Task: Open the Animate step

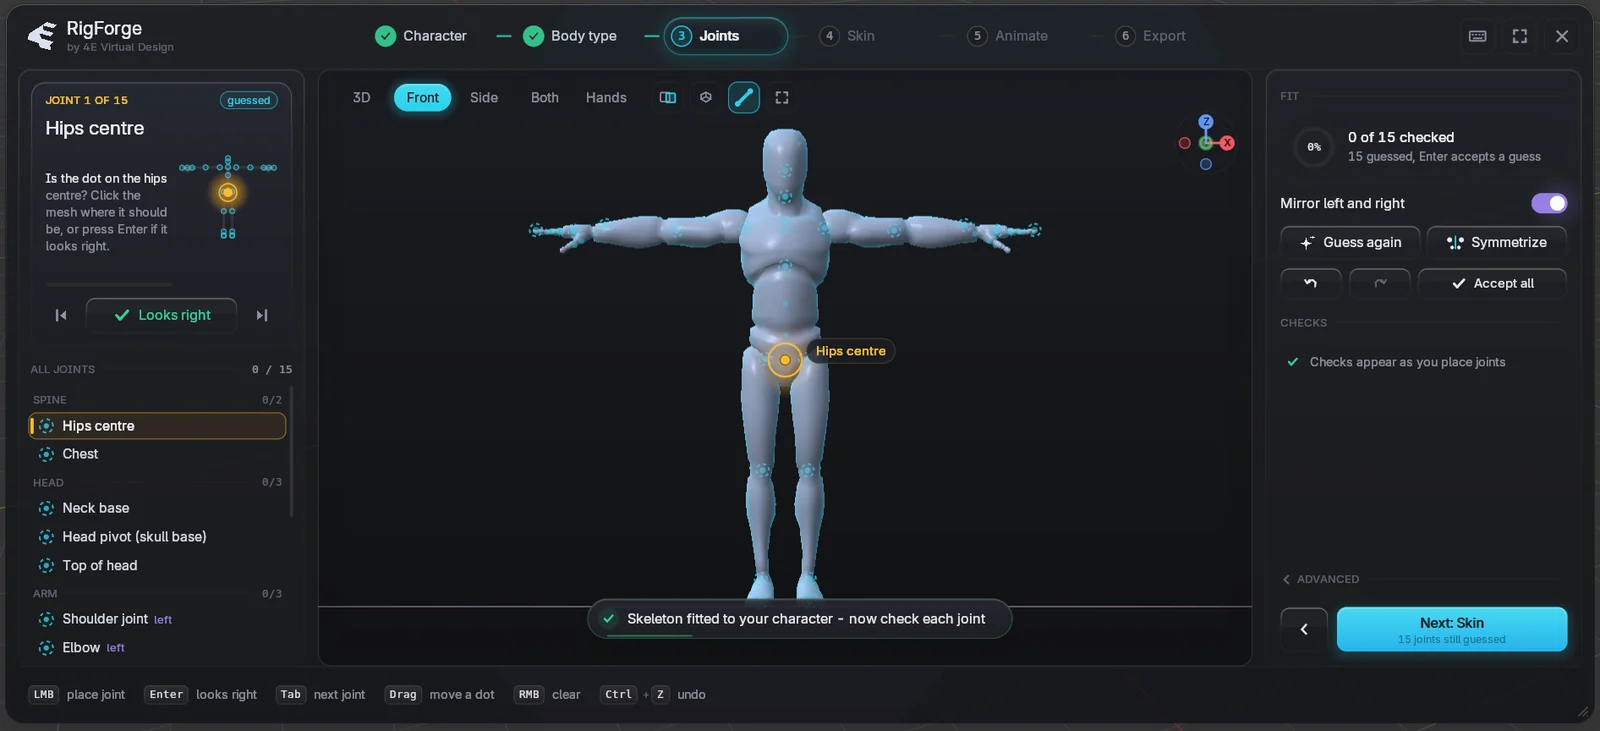Action: coord(1008,36)
